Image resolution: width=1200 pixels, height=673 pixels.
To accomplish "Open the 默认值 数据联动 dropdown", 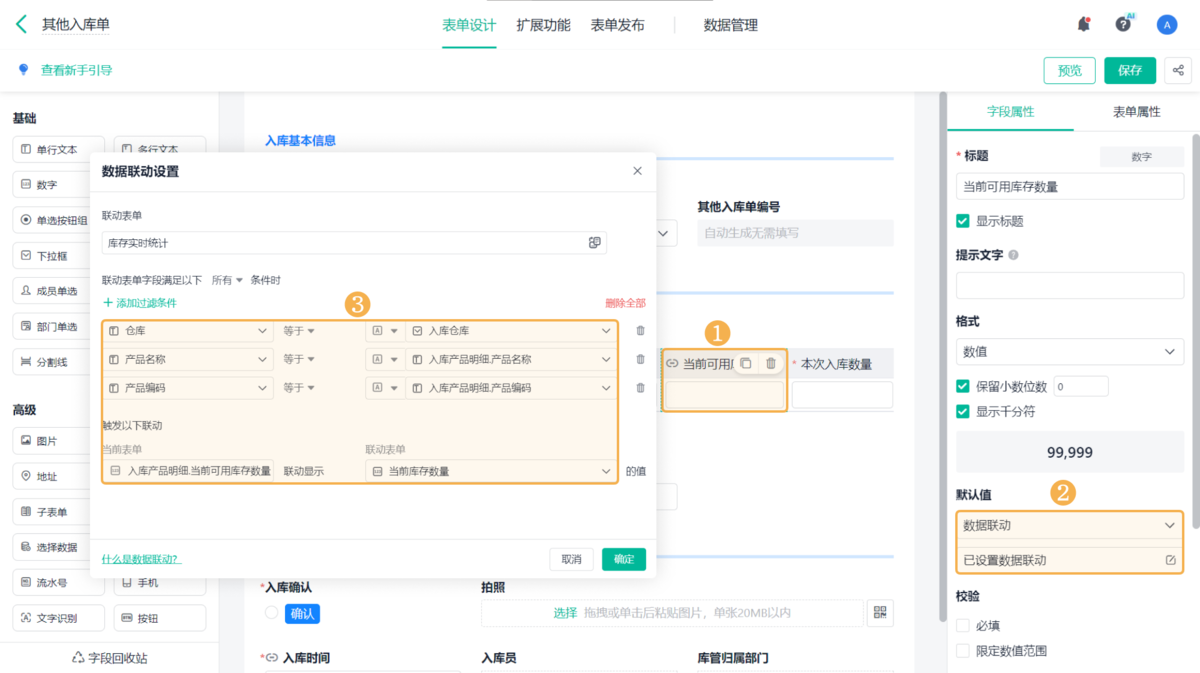I will click(1070, 525).
